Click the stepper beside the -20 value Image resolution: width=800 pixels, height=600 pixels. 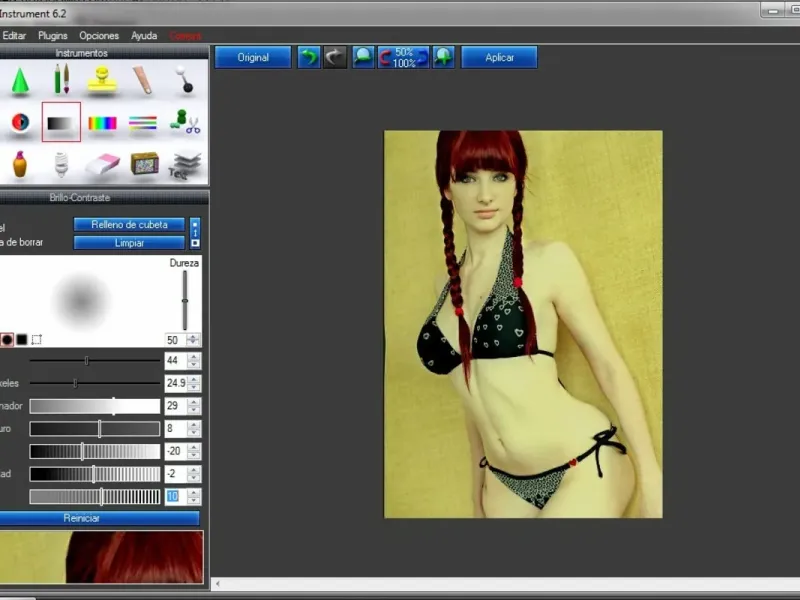tap(194, 451)
